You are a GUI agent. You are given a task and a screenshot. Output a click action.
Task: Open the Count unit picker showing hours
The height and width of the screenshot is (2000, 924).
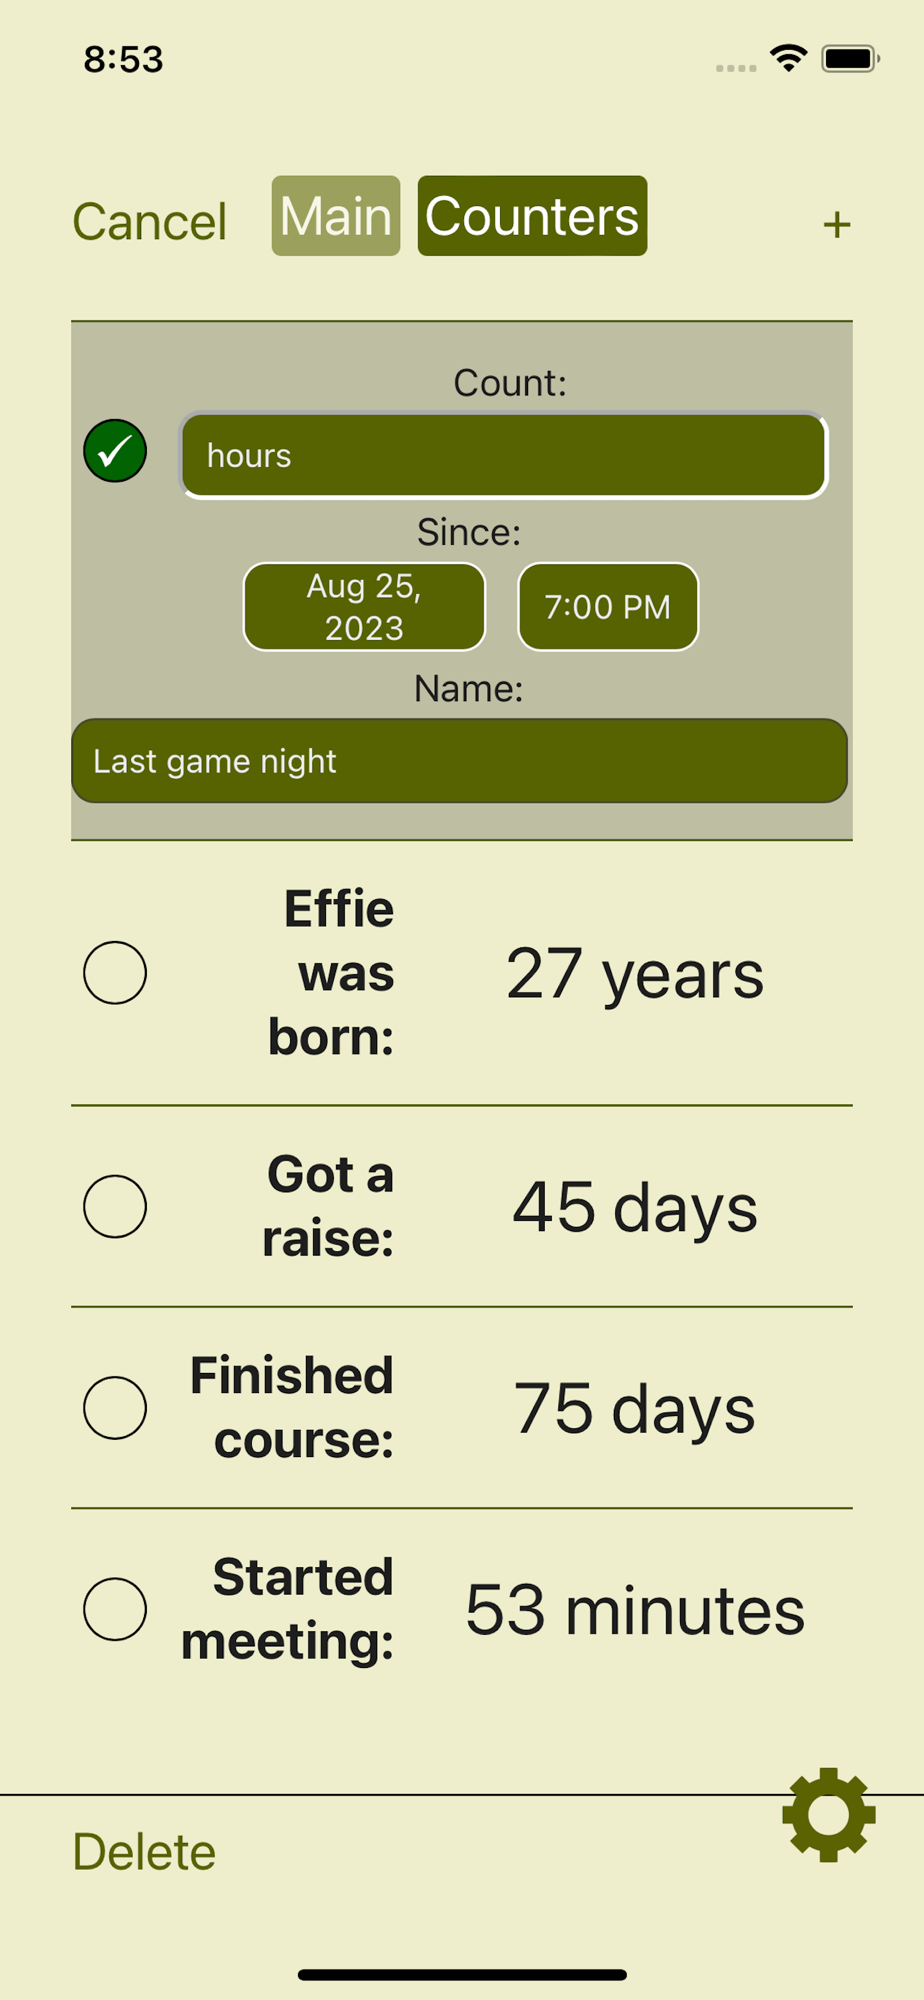[504, 455]
